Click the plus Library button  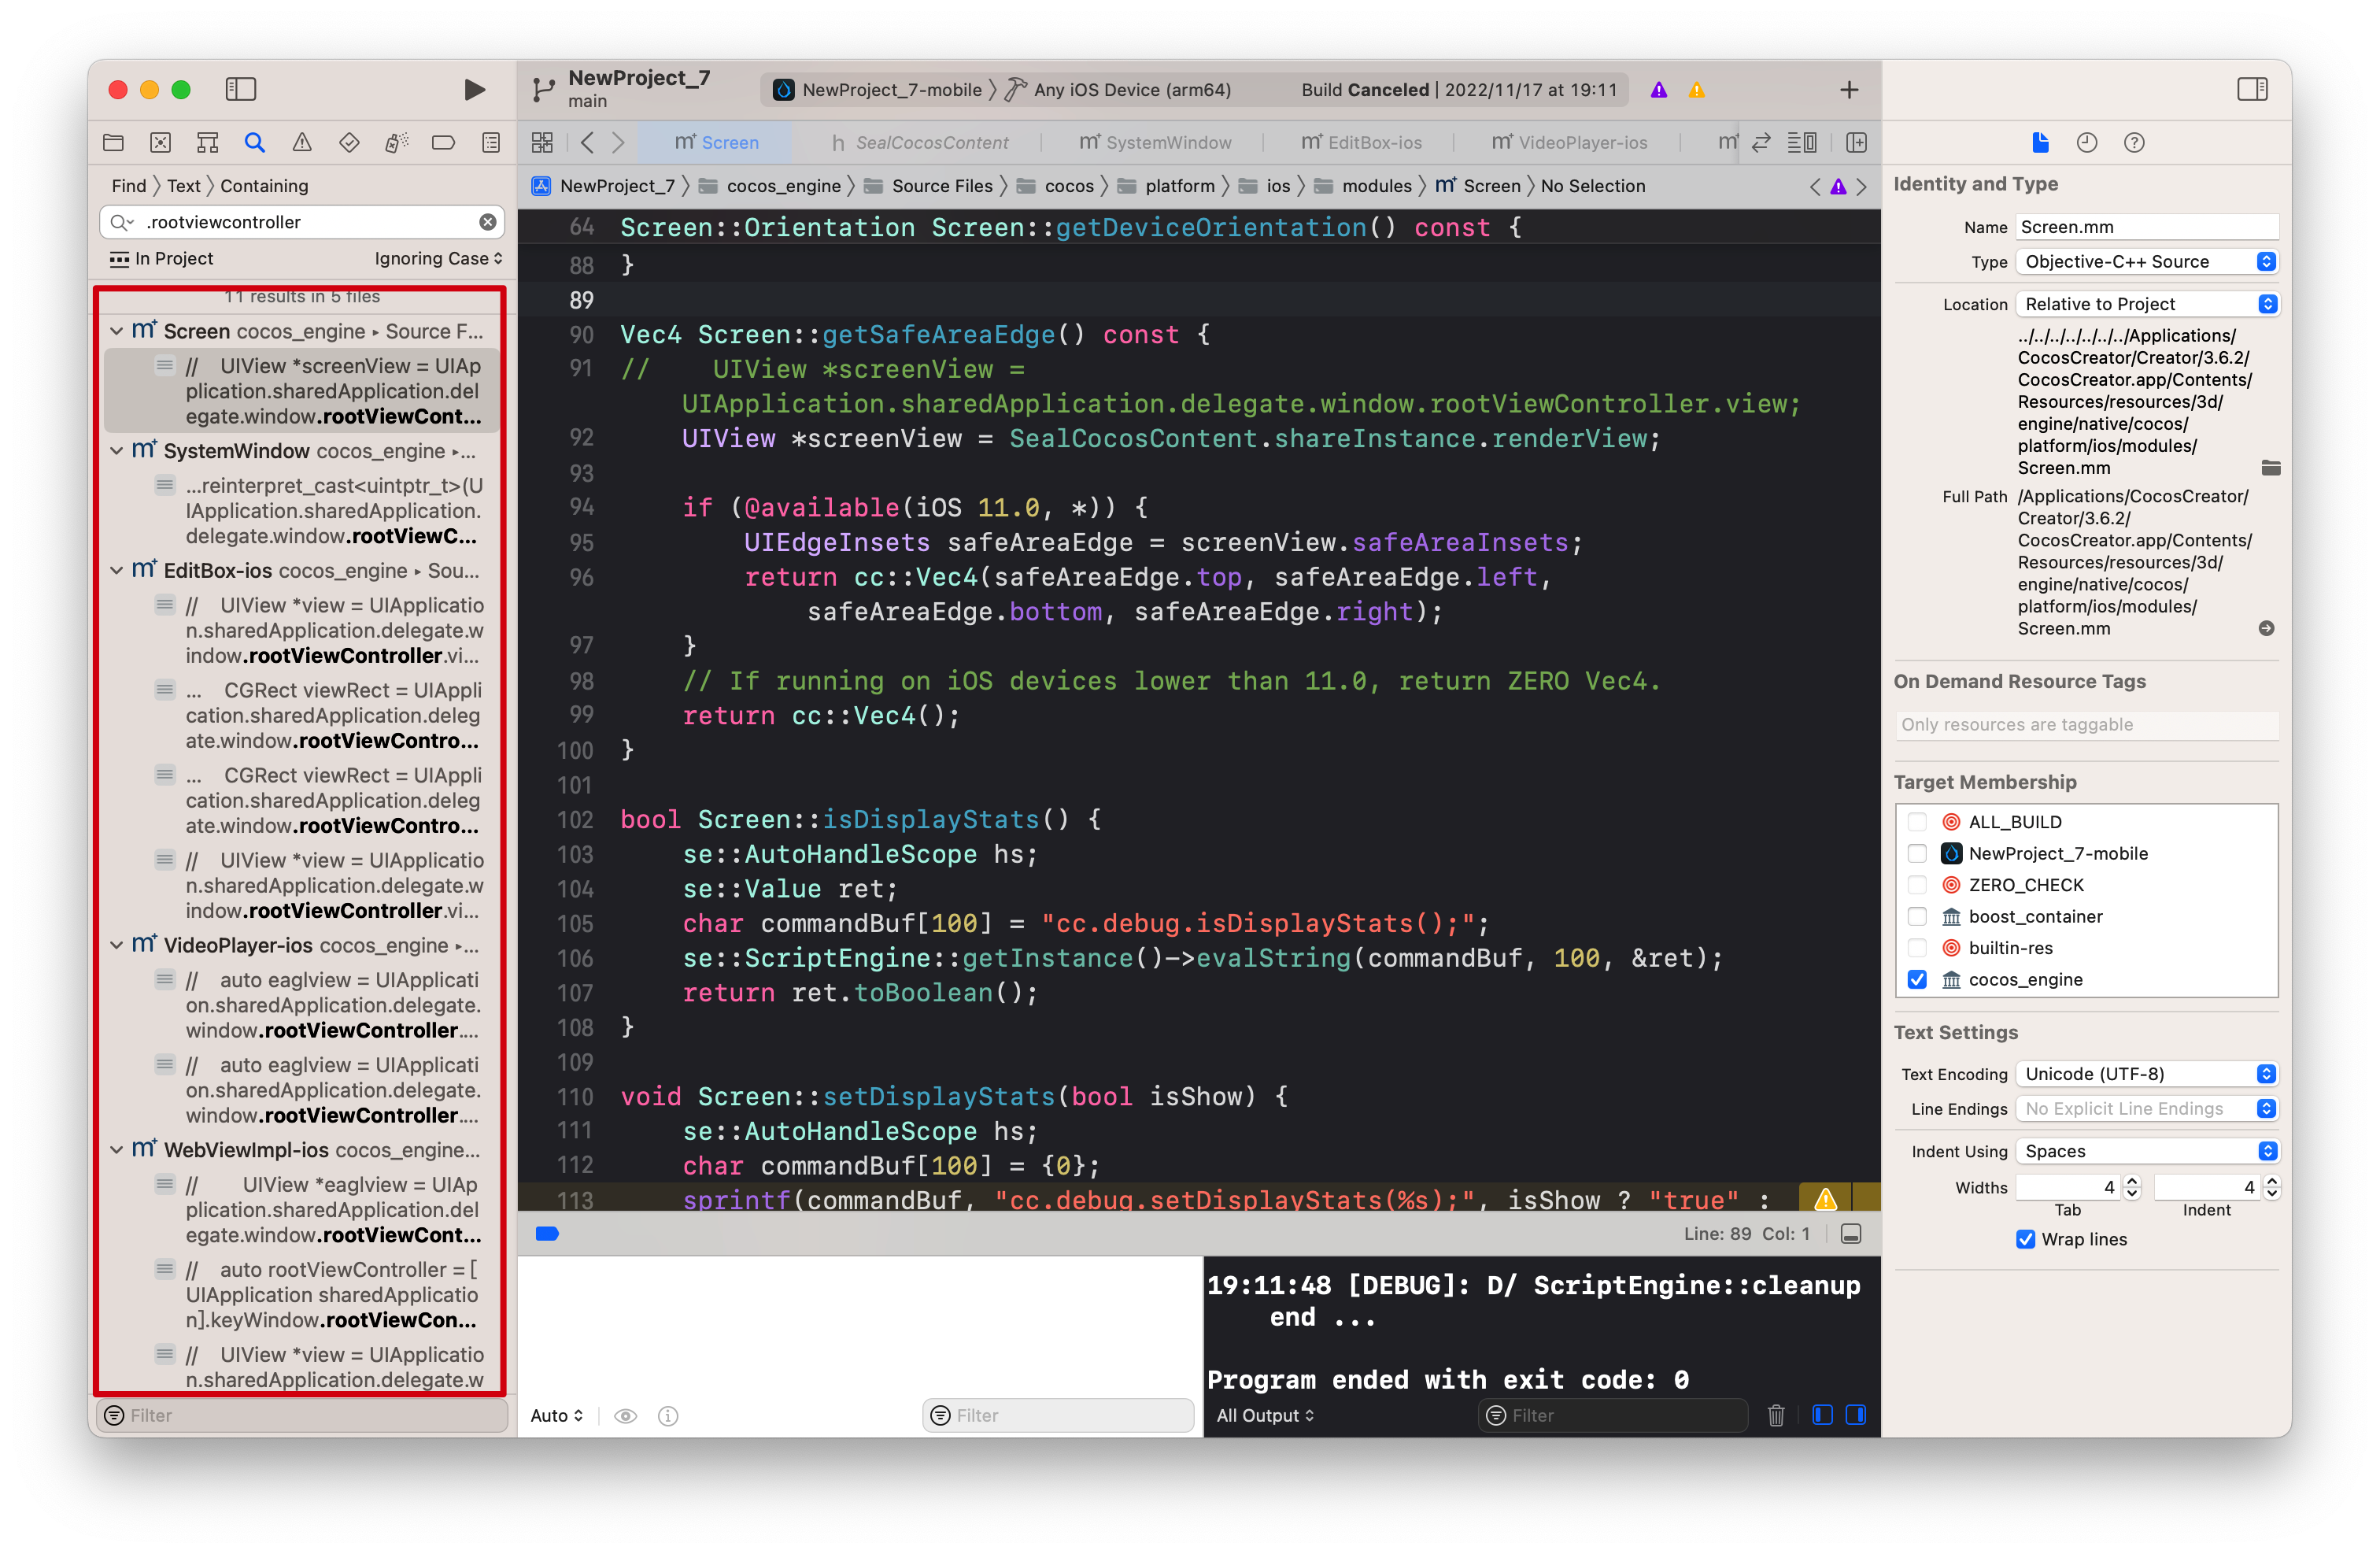1849,90
